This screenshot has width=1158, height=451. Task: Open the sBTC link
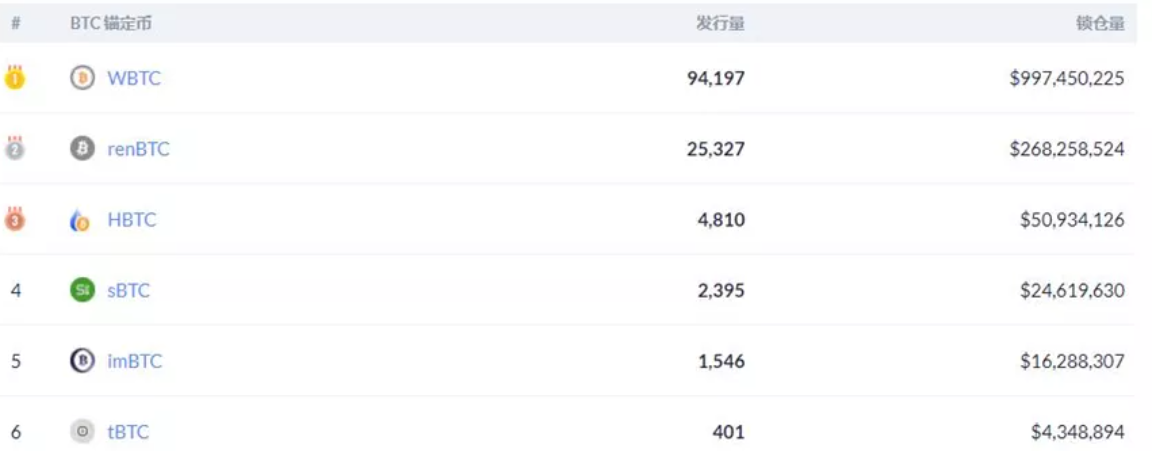point(129,291)
